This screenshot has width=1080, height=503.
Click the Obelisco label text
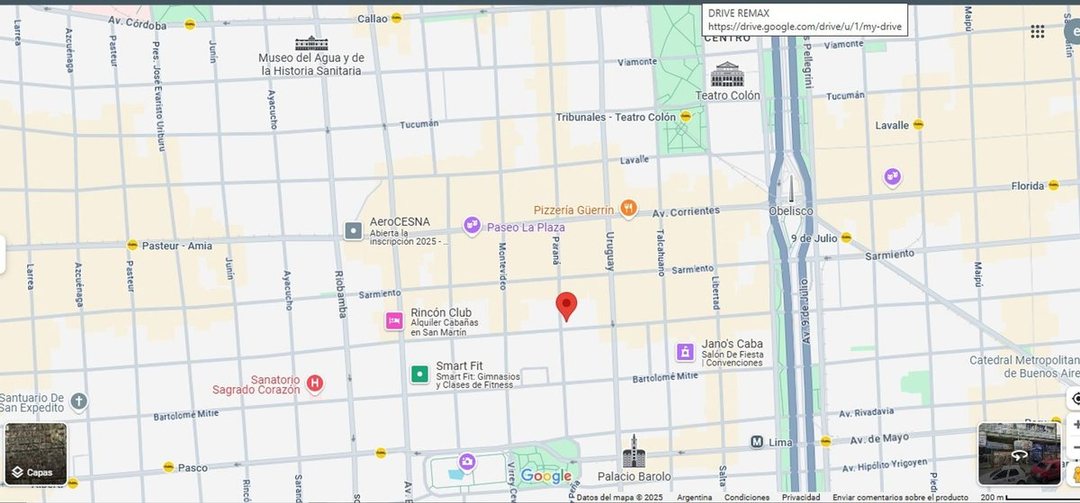(791, 211)
